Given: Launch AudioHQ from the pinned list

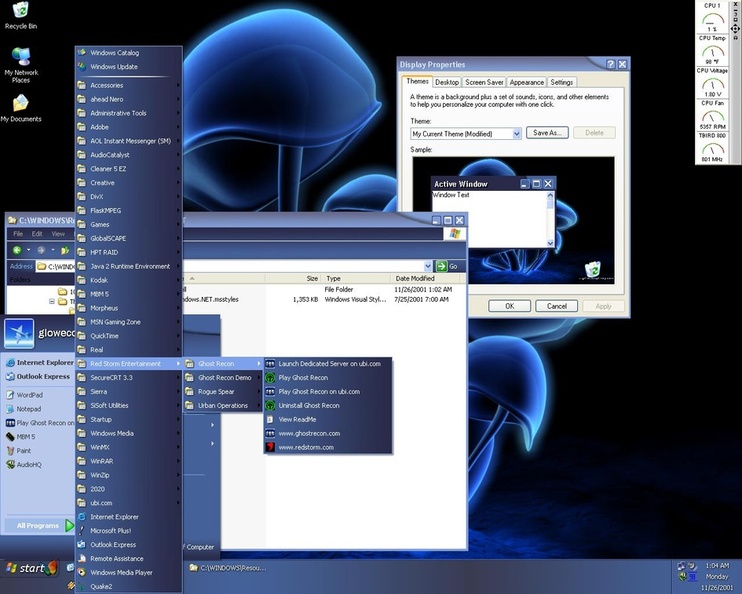Looking at the screenshot, I should coord(28,464).
